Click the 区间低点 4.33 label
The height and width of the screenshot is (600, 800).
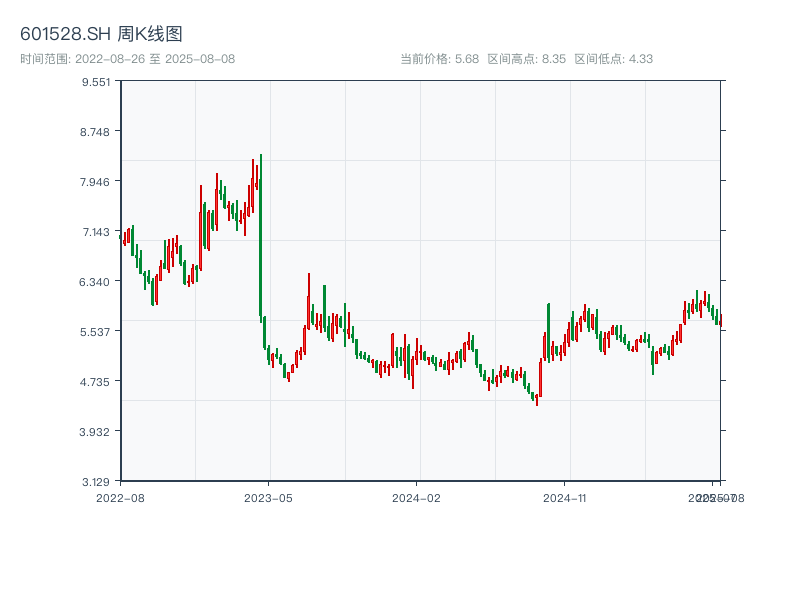[613, 59]
